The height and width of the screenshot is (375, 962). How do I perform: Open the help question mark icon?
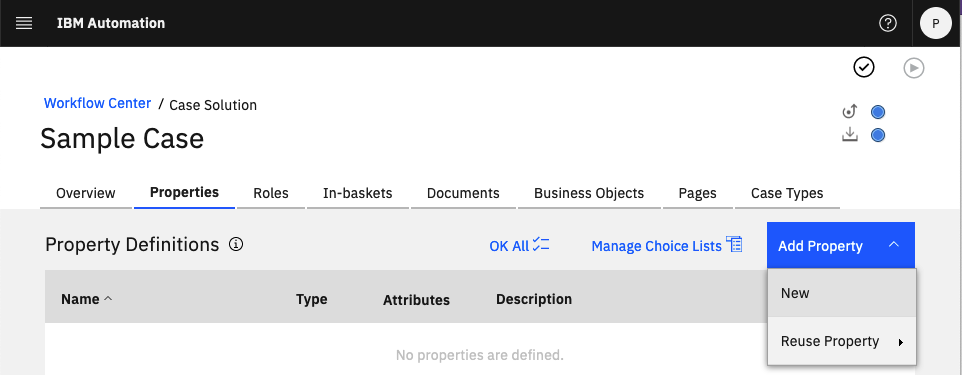pyautogui.click(x=888, y=23)
